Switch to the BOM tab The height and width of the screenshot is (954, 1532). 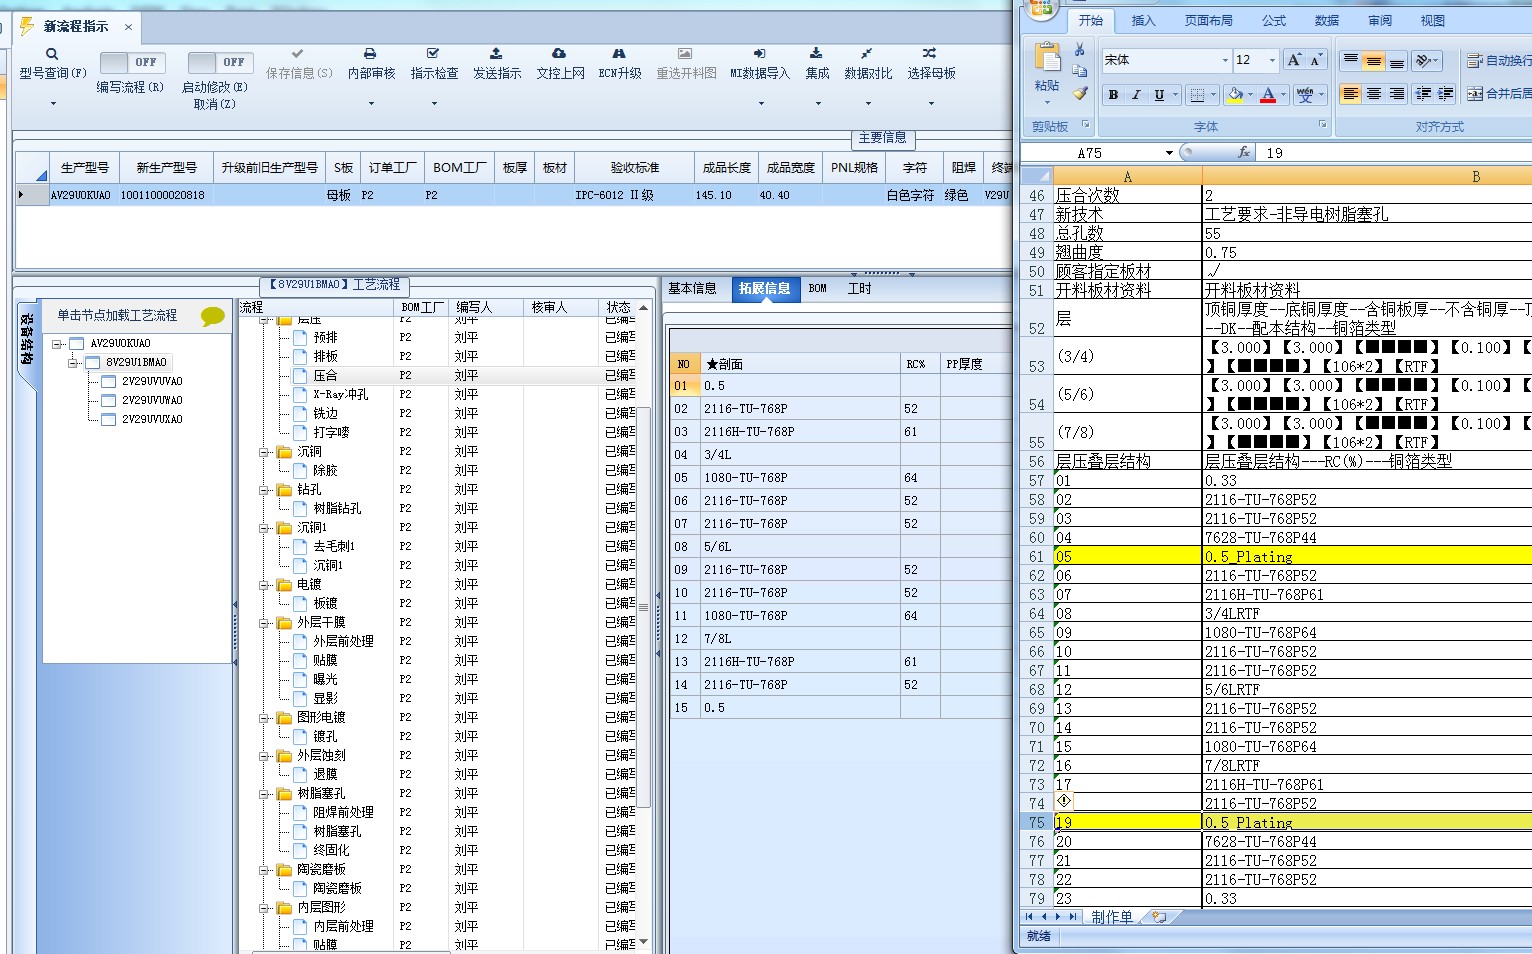817,288
